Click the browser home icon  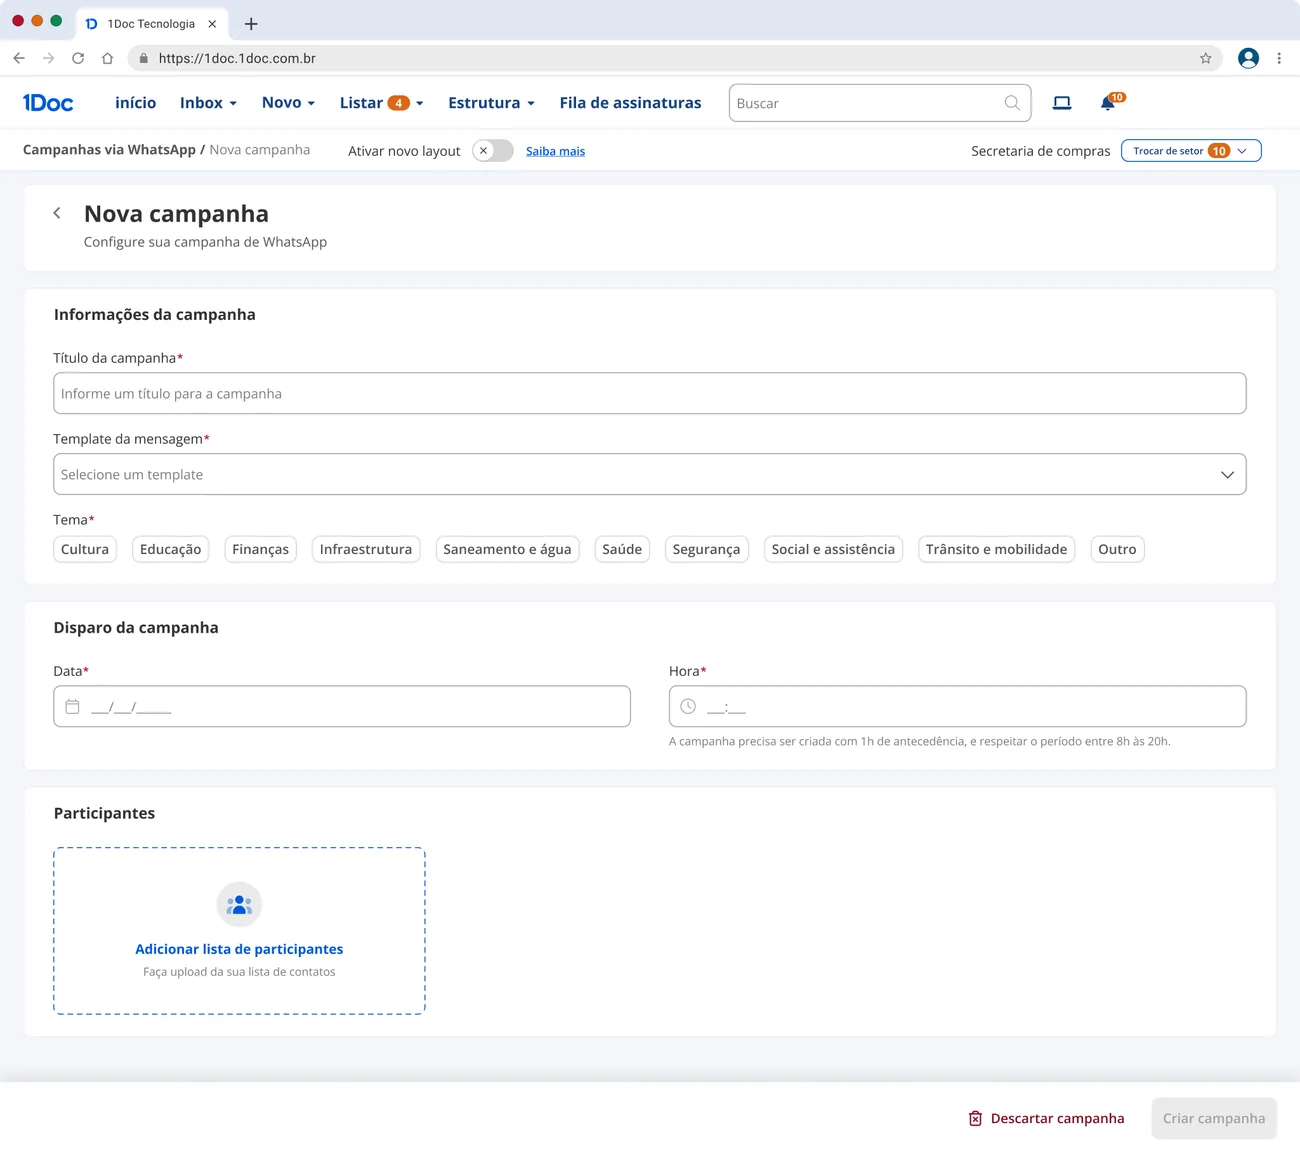[107, 58]
